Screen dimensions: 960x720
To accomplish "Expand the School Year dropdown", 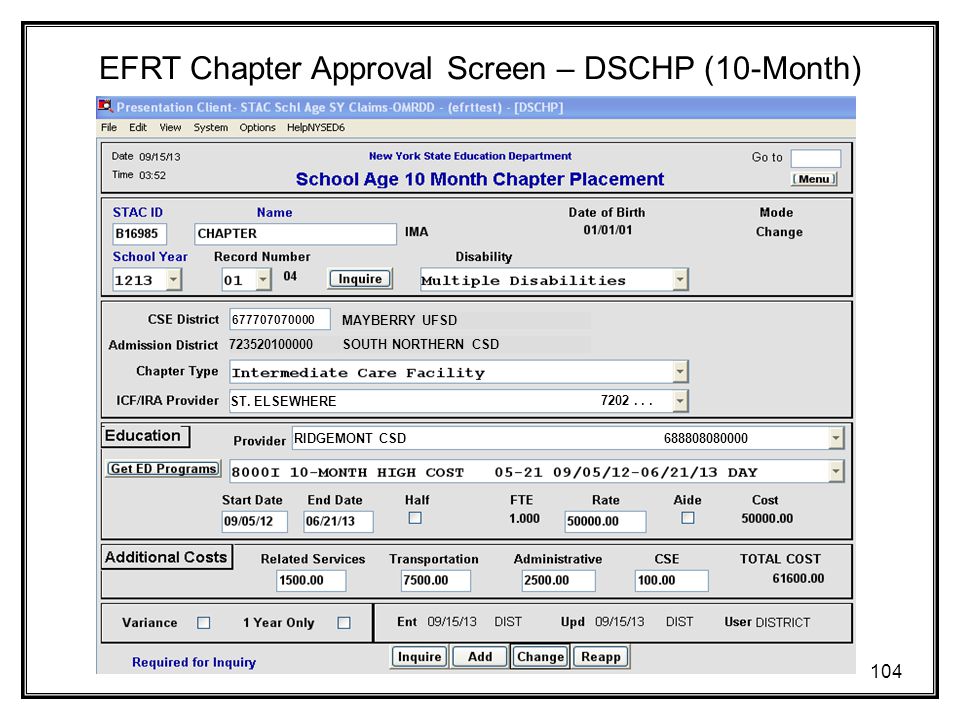I will (174, 280).
